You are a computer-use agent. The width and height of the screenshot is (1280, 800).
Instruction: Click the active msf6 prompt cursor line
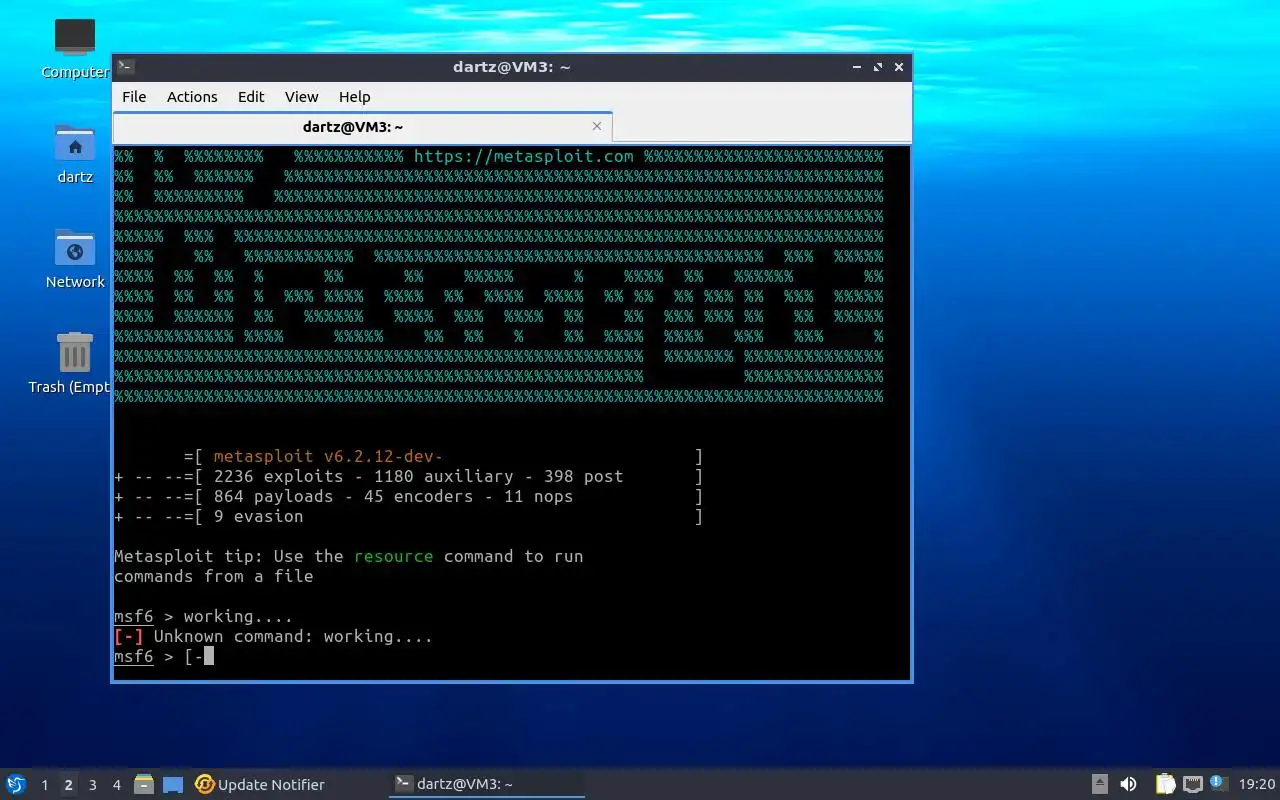pos(164,657)
